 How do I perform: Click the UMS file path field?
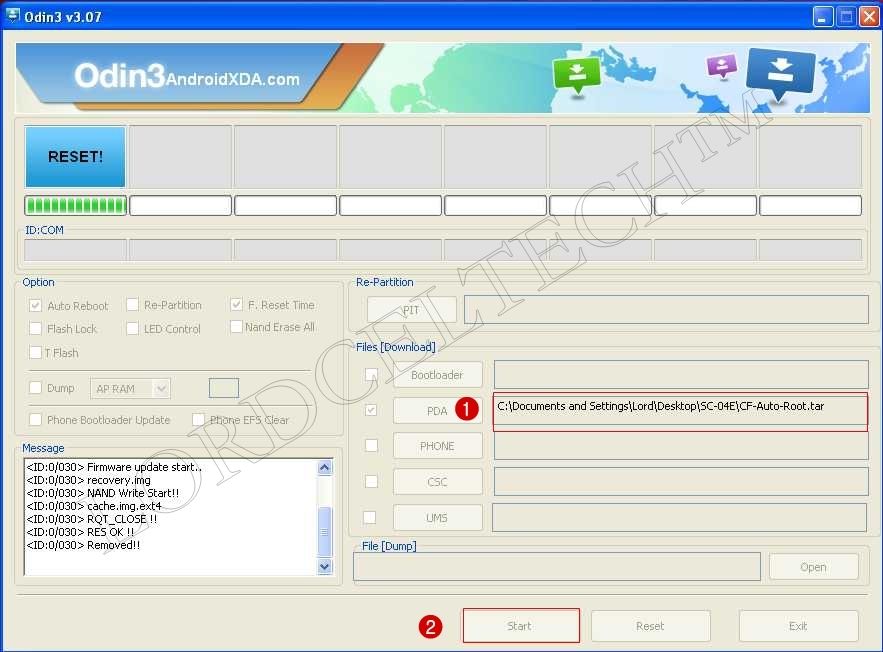pos(679,518)
